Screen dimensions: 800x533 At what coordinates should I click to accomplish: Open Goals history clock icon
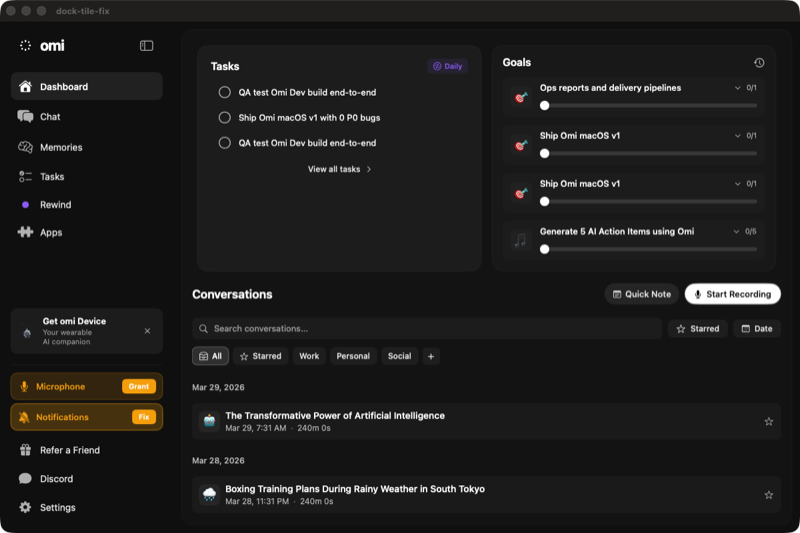pyautogui.click(x=759, y=63)
